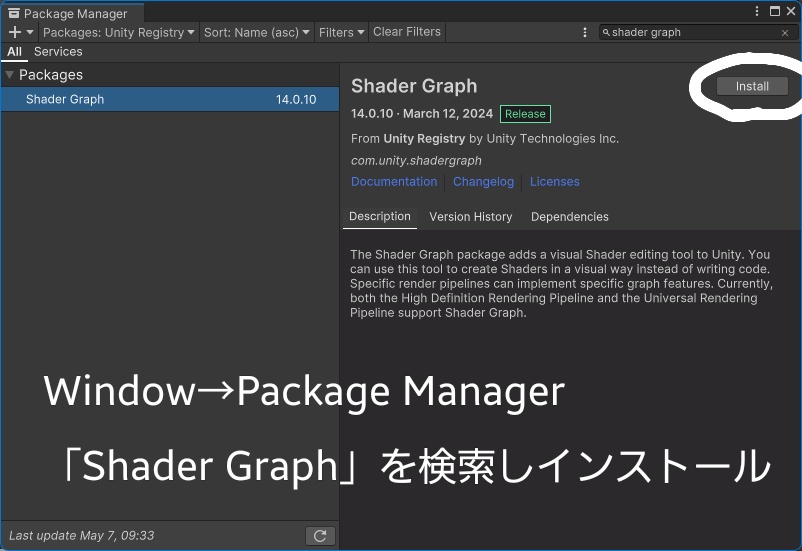Open the Sort: Name (asc) dropdown

(257, 32)
